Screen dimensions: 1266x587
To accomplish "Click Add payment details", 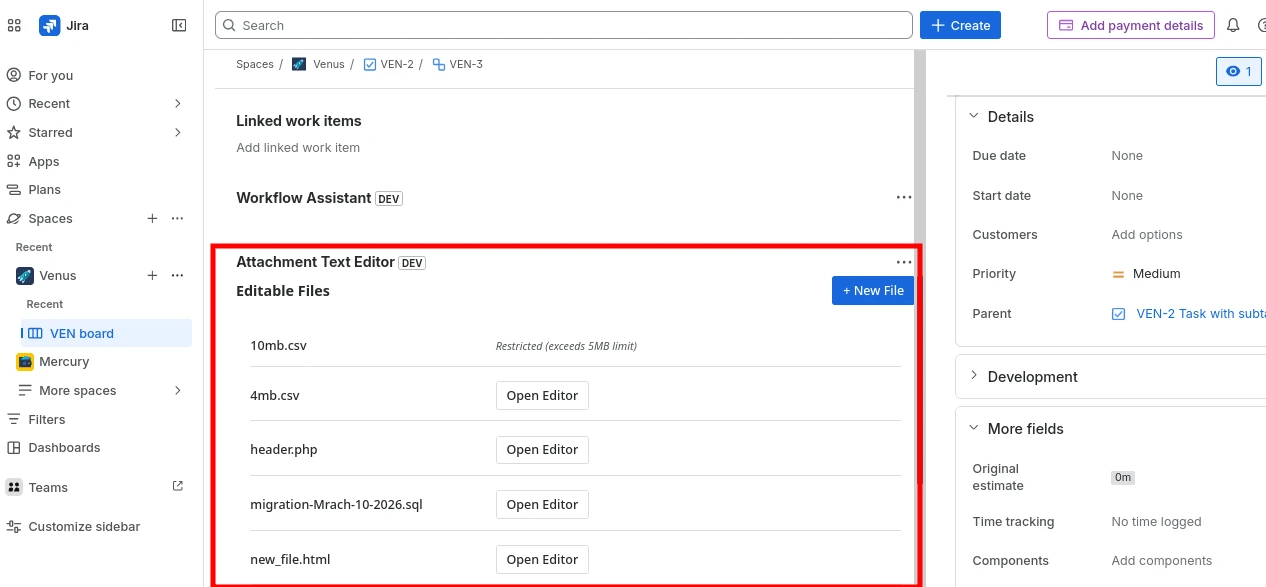I will [1131, 25].
